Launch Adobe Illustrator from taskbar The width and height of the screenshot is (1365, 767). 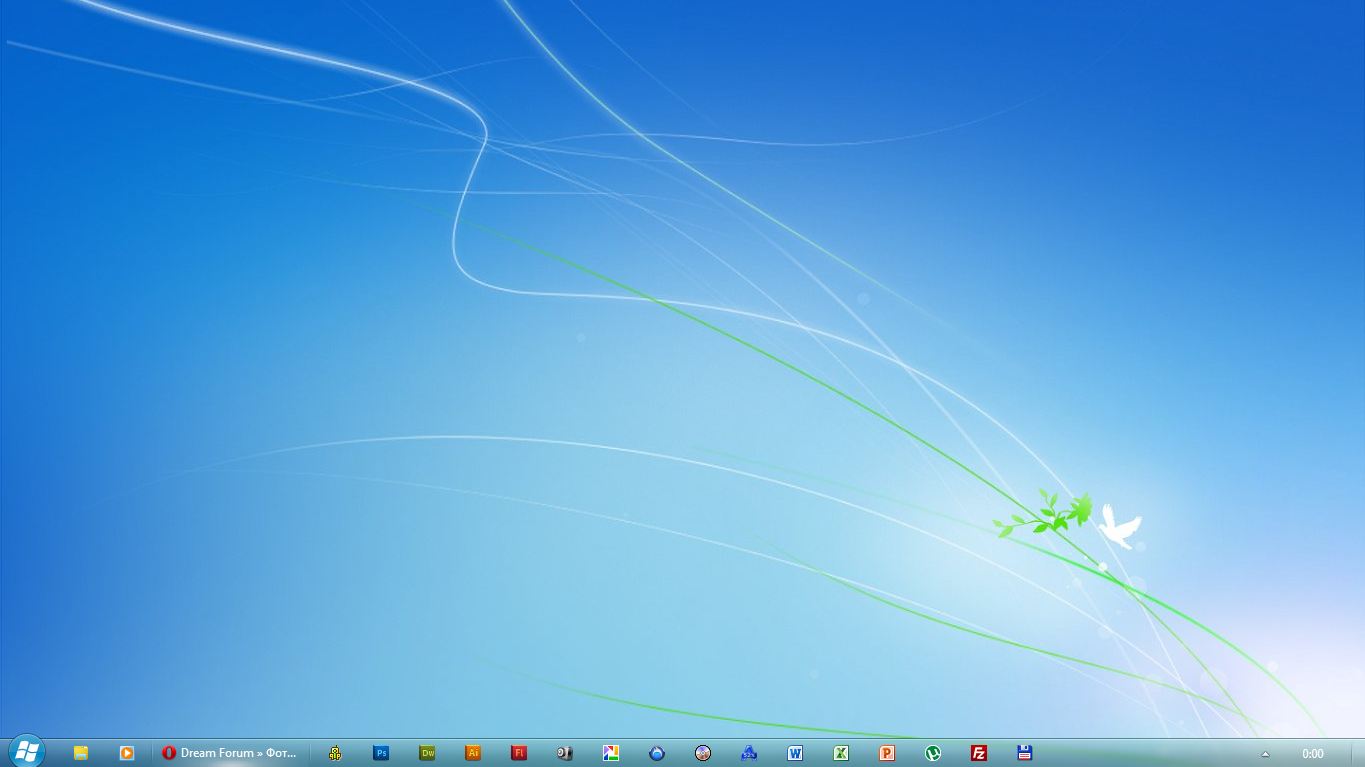coord(473,753)
